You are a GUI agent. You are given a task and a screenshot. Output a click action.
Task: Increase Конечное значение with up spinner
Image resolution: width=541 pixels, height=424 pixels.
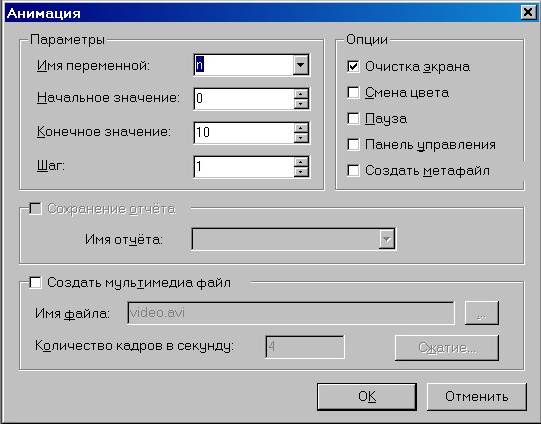click(x=301, y=128)
